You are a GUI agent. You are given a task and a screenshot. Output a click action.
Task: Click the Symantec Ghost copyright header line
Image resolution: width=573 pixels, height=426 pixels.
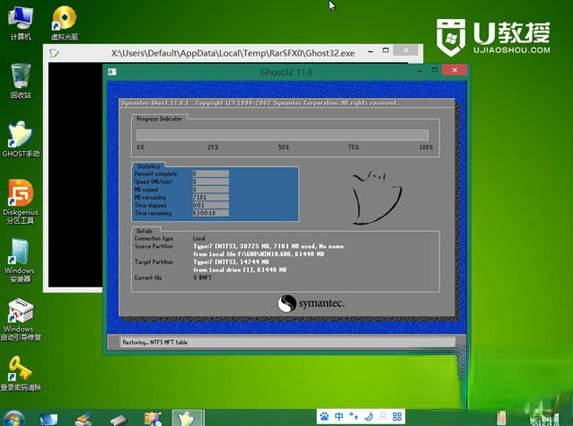tap(259, 103)
